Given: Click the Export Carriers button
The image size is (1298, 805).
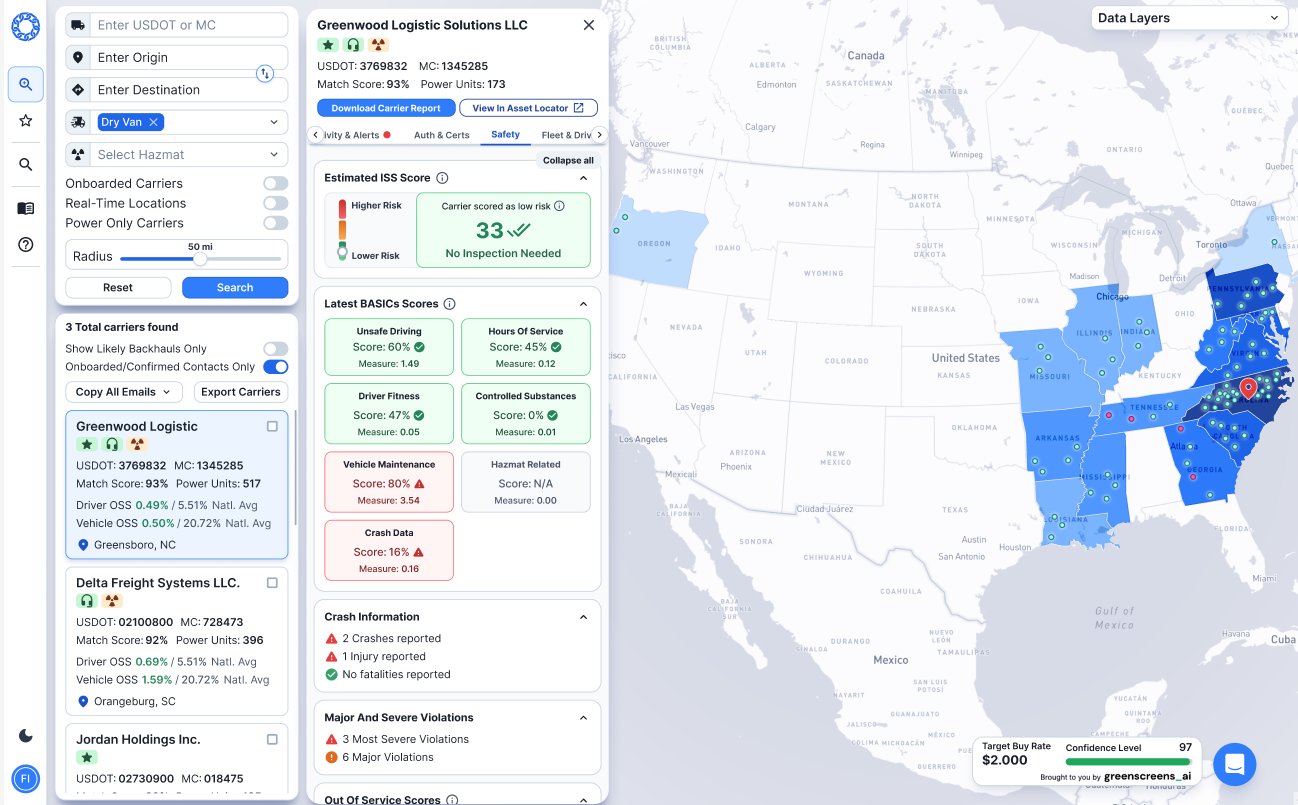Looking at the screenshot, I should click(241, 392).
